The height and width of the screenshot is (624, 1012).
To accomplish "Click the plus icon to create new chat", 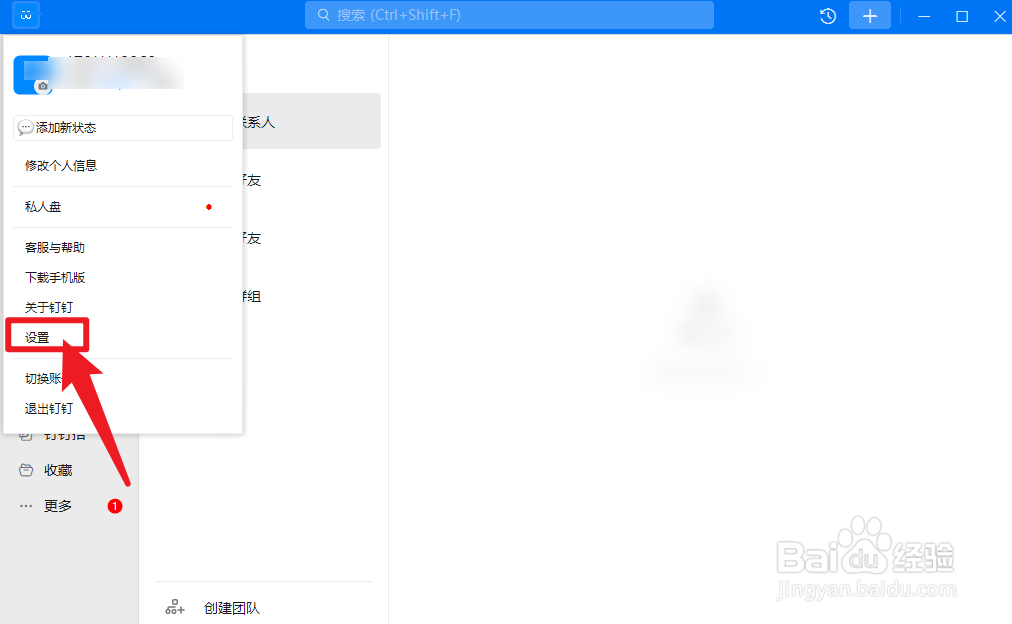I will [x=869, y=15].
